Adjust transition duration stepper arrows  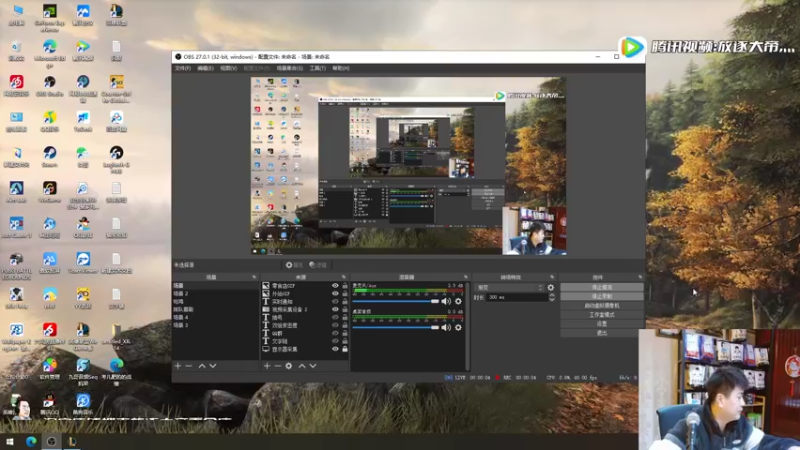pos(552,297)
